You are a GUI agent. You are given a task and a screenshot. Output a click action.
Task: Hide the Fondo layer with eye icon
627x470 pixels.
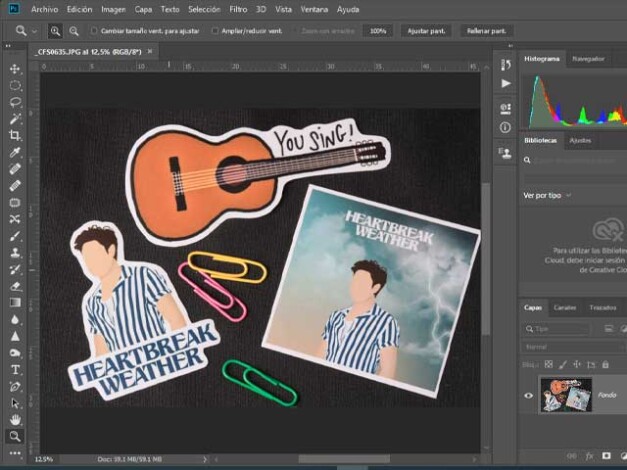pyautogui.click(x=528, y=396)
